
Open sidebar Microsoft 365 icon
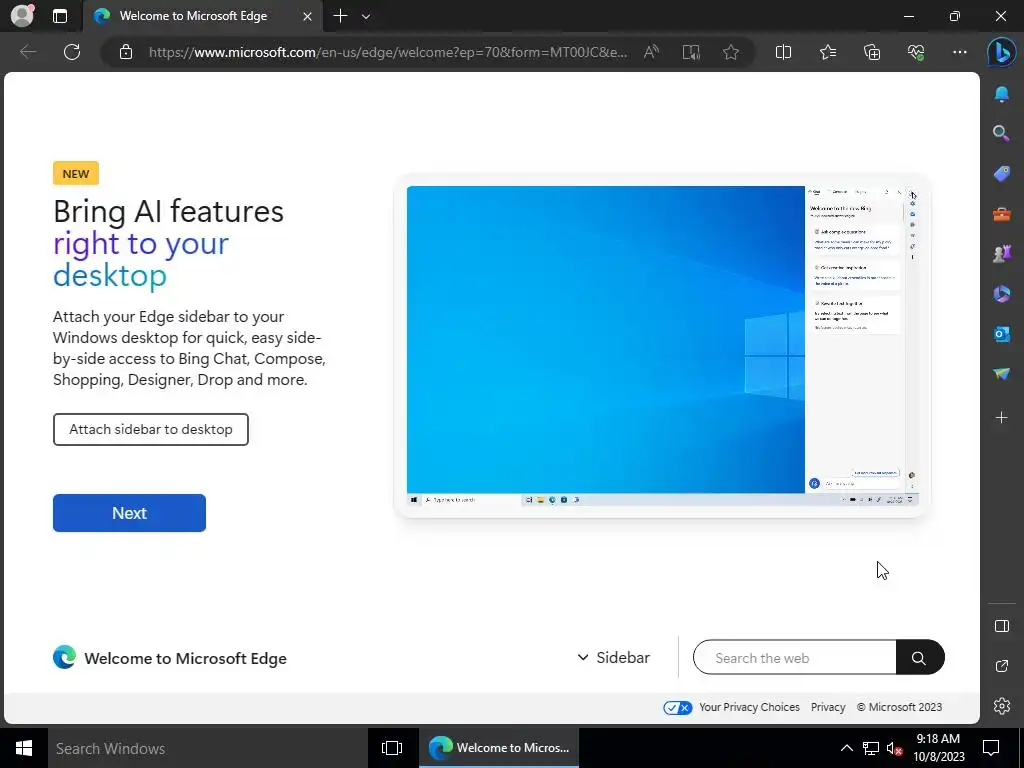[1001, 294]
